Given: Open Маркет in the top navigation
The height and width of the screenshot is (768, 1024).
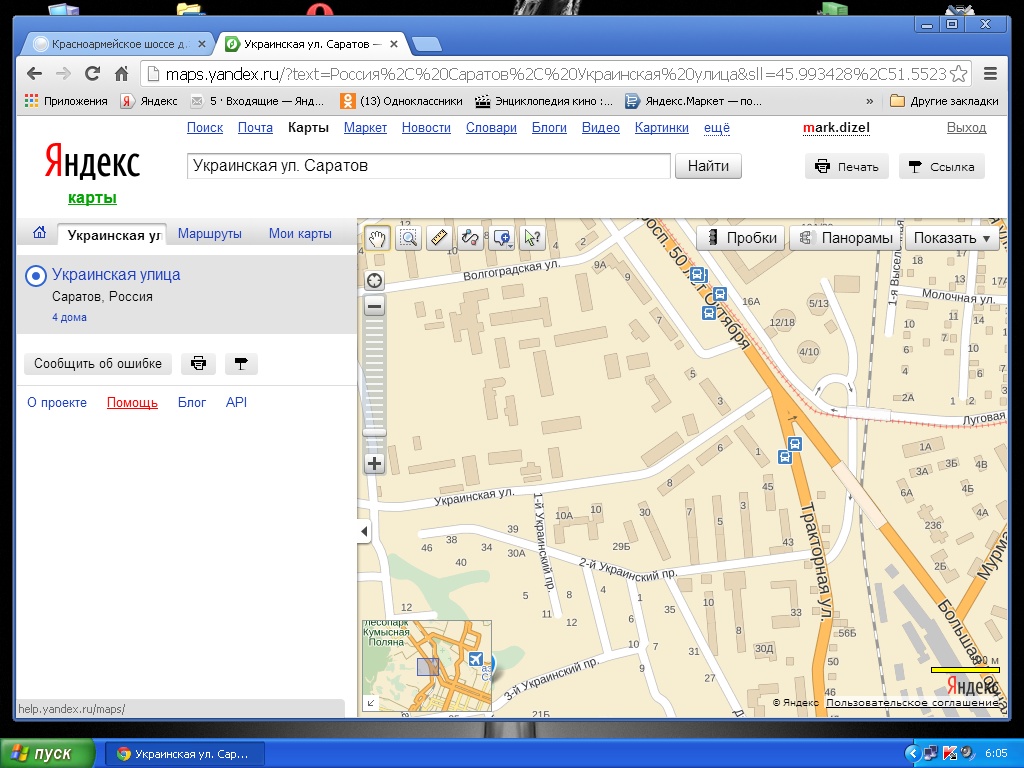Looking at the screenshot, I should tap(366, 128).
